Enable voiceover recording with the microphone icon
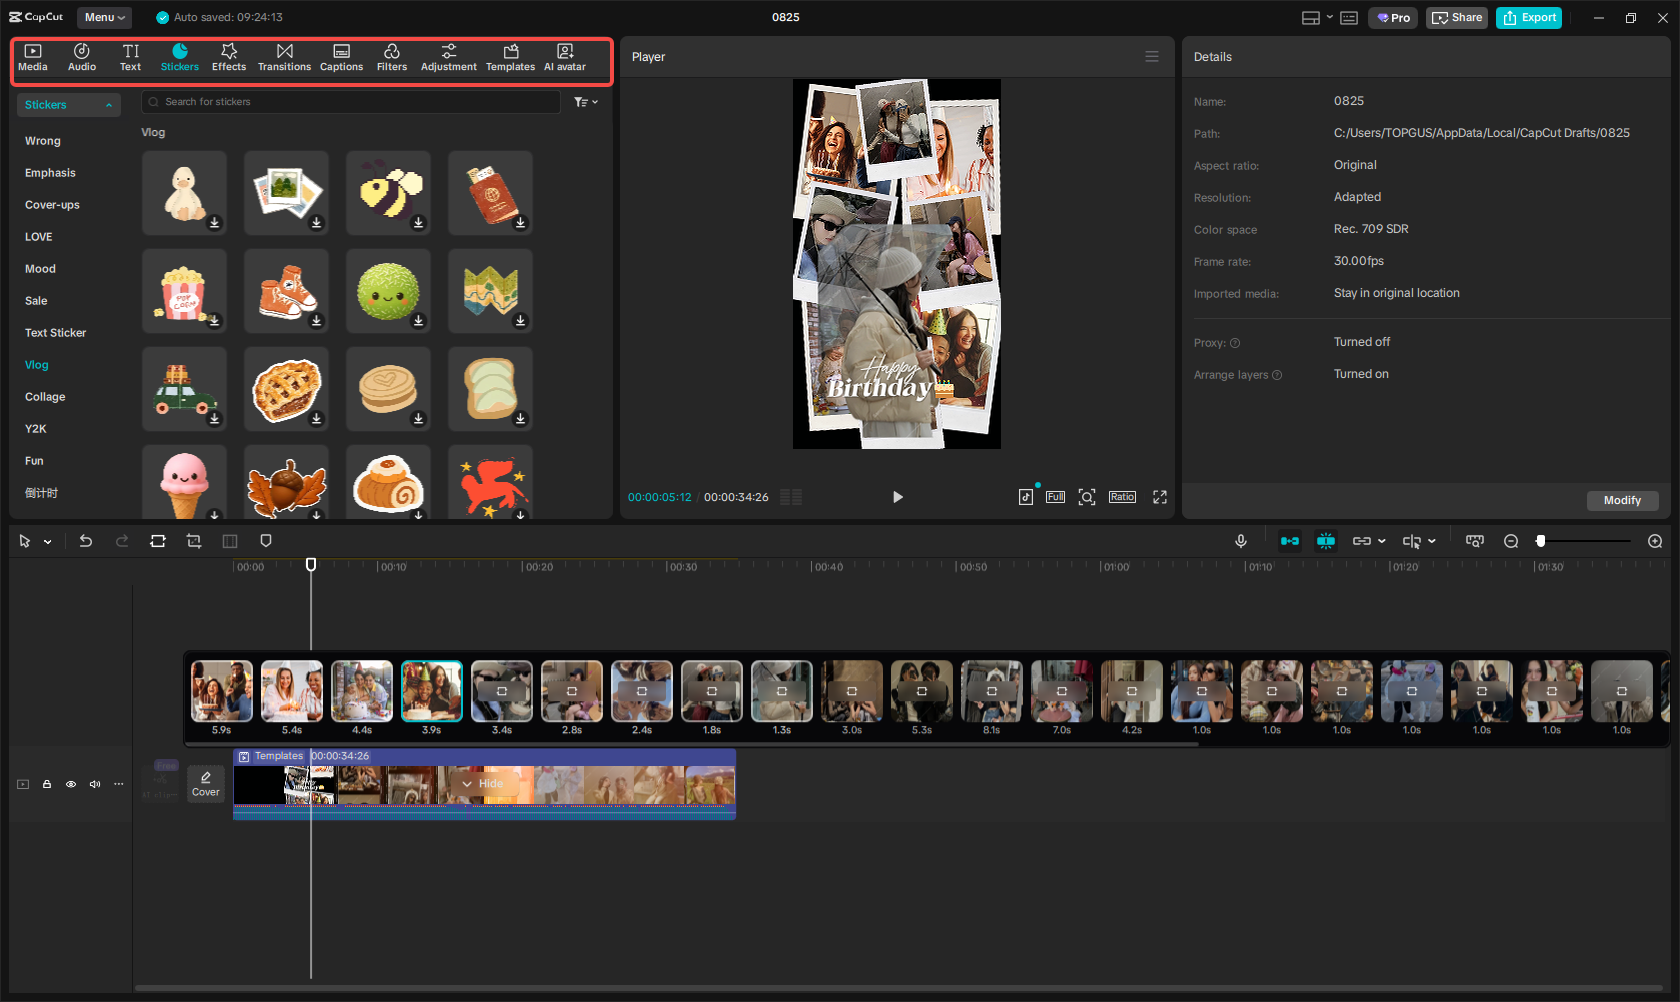The height and width of the screenshot is (1002, 1680). tap(1240, 540)
